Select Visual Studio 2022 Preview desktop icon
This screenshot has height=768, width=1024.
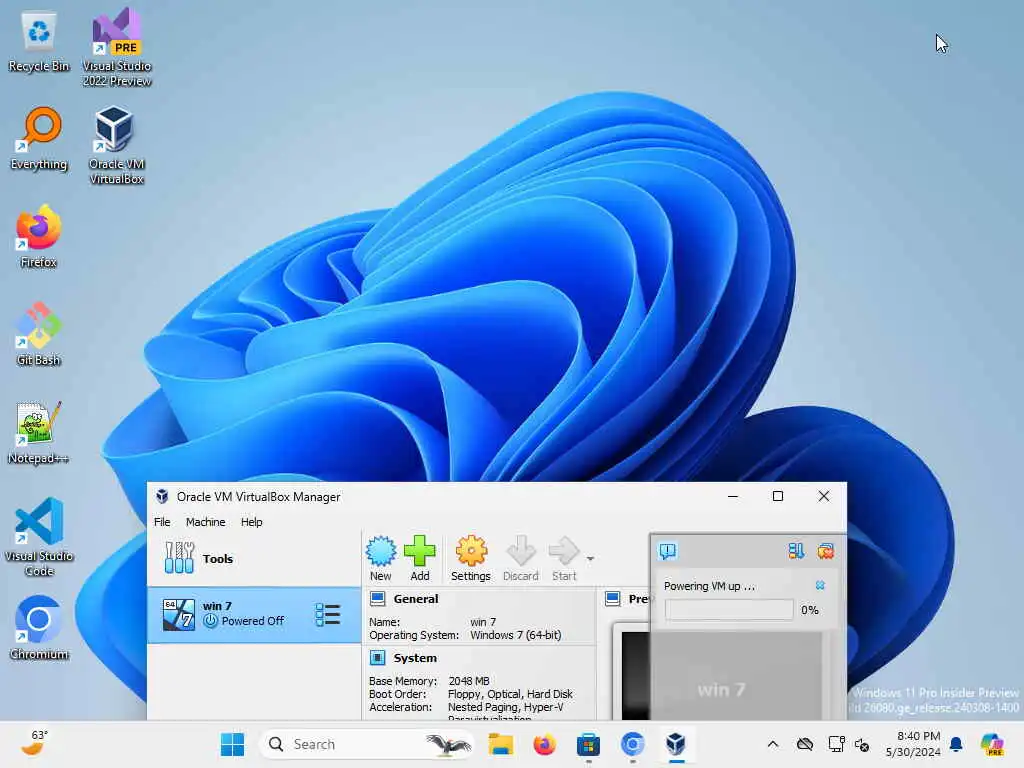(x=117, y=47)
